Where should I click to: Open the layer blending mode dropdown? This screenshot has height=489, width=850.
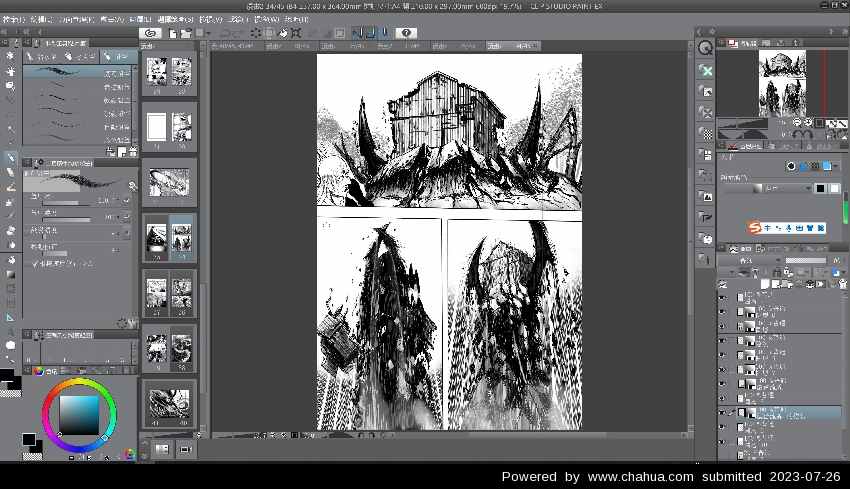[x=750, y=260]
